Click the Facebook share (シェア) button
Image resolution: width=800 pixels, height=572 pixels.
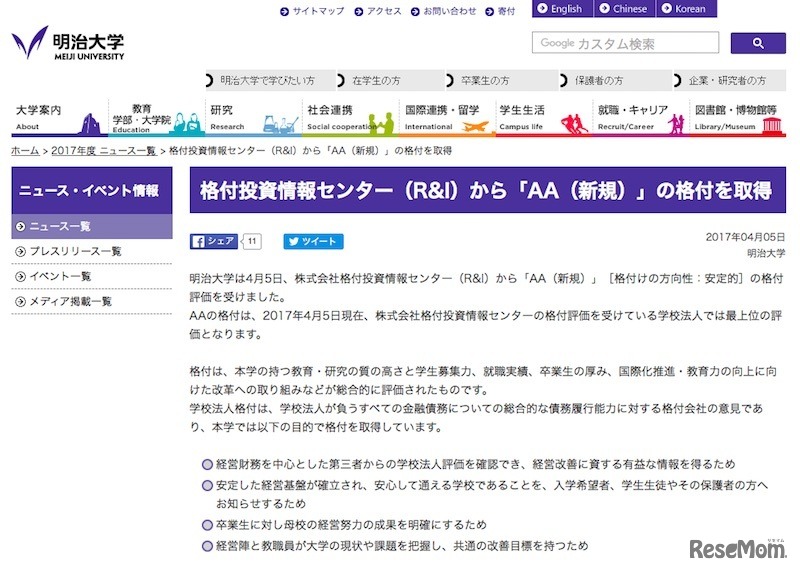(x=214, y=241)
